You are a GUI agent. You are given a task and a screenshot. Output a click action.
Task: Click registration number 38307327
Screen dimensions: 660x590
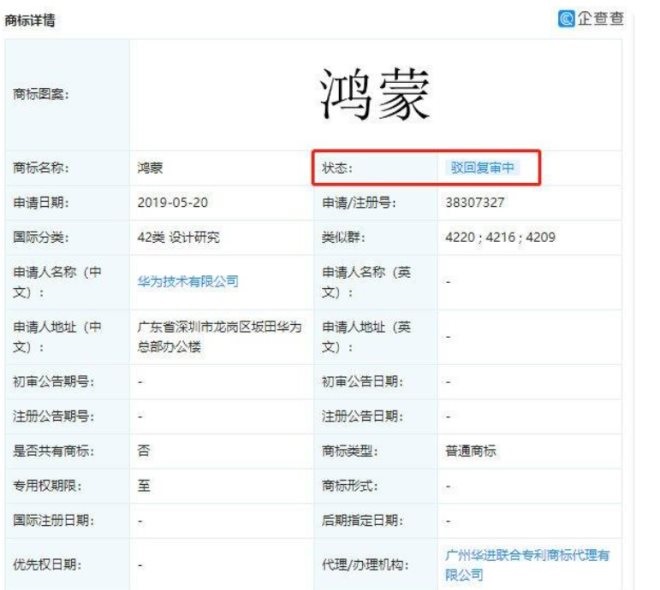click(x=475, y=202)
